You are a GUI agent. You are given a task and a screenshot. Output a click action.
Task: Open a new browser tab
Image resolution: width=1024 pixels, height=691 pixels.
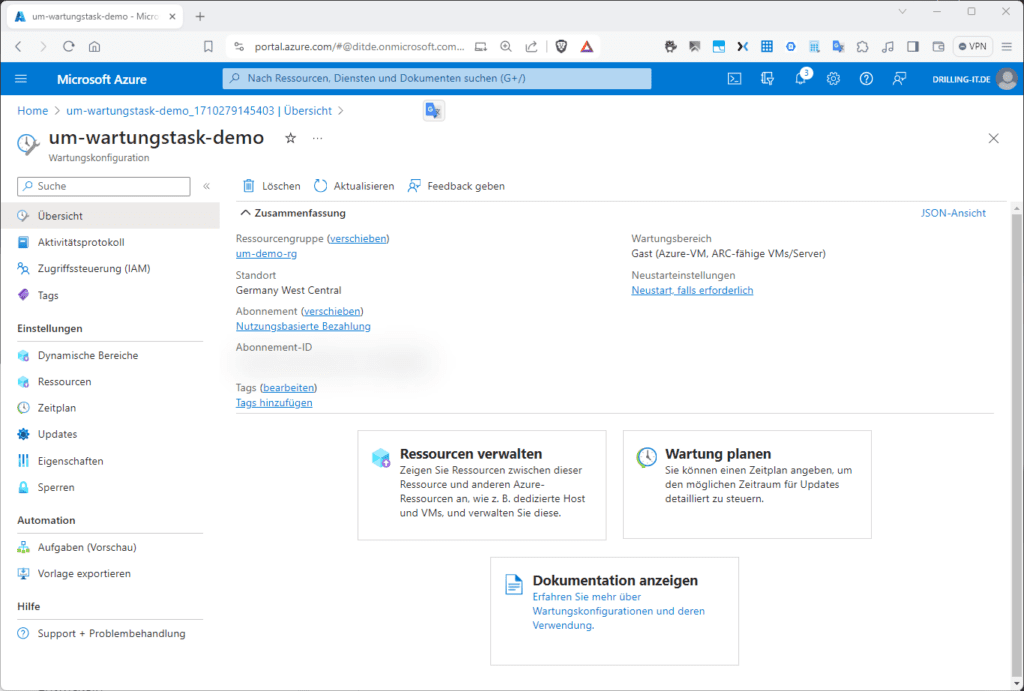click(200, 16)
